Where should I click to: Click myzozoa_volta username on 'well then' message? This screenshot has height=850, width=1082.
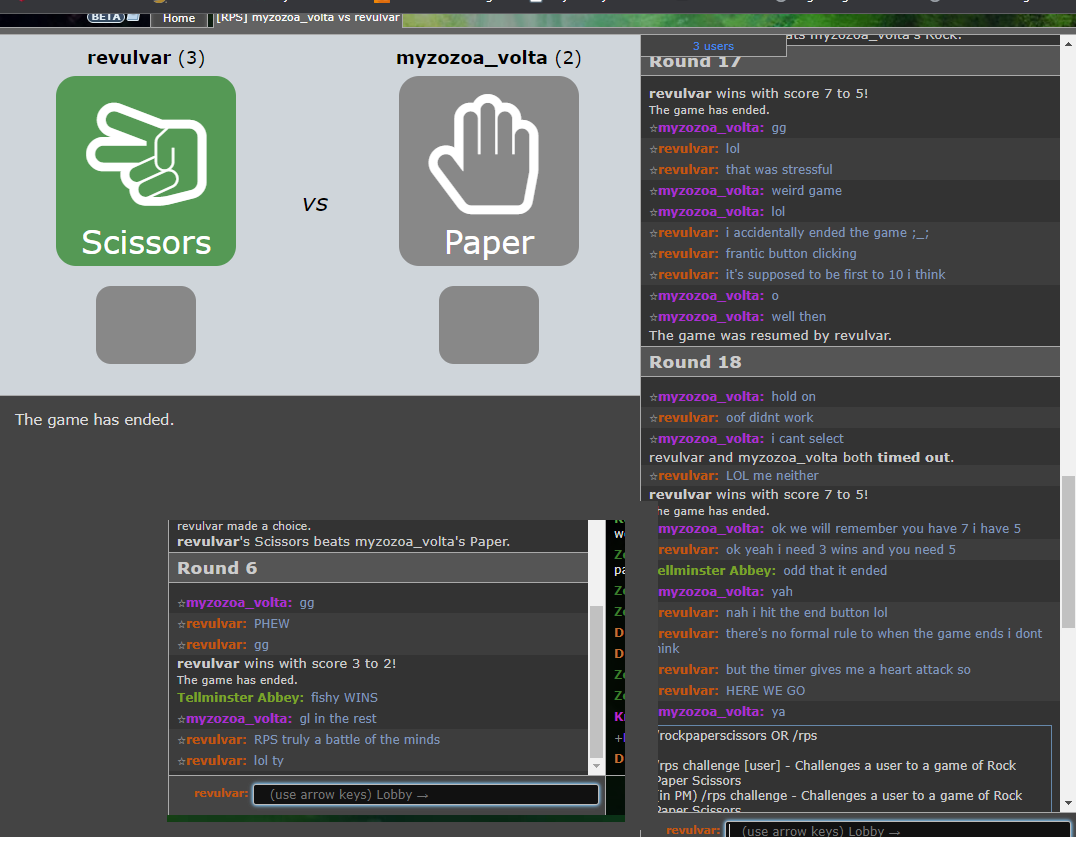point(711,317)
